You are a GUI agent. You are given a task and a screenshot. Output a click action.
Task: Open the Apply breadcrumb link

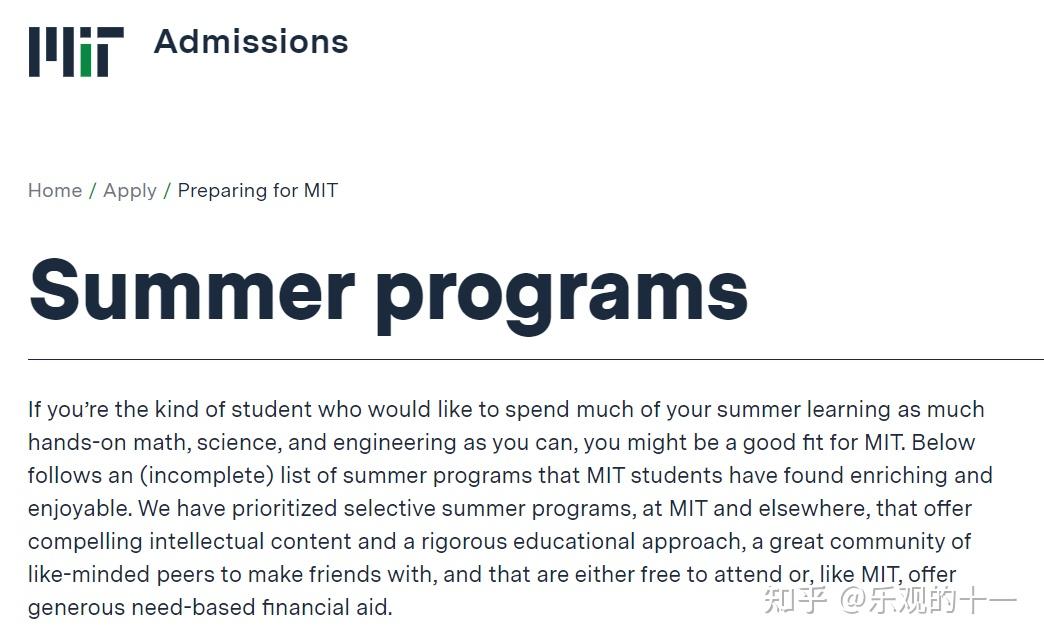click(x=130, y=191)
